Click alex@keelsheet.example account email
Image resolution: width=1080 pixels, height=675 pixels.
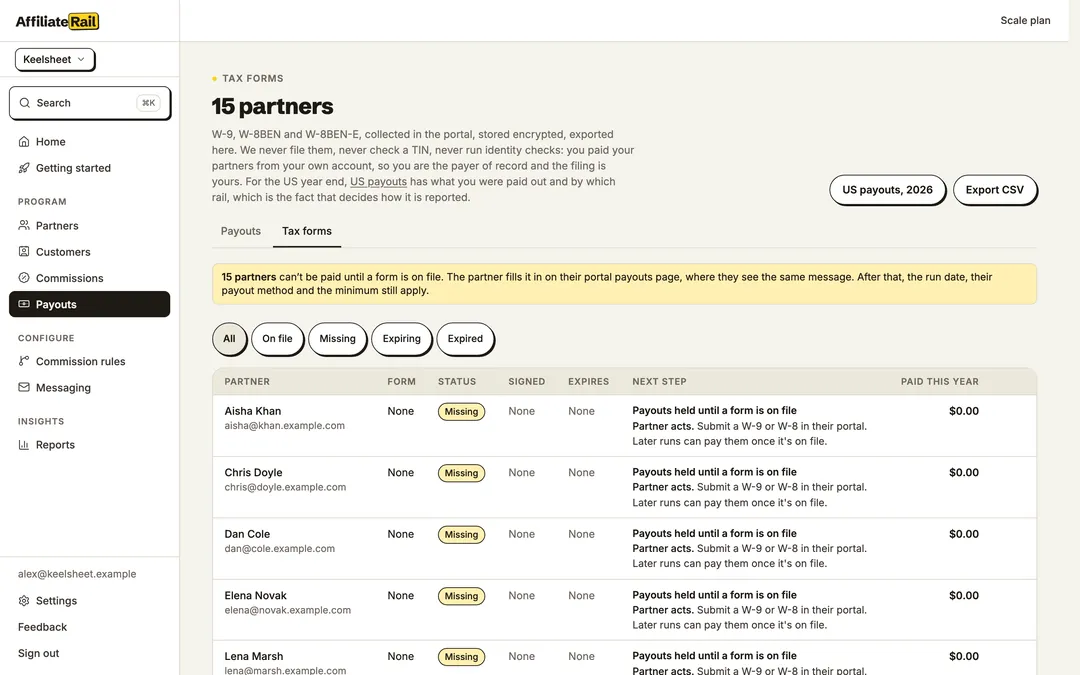pyautogui.click(x=77, y=574)
